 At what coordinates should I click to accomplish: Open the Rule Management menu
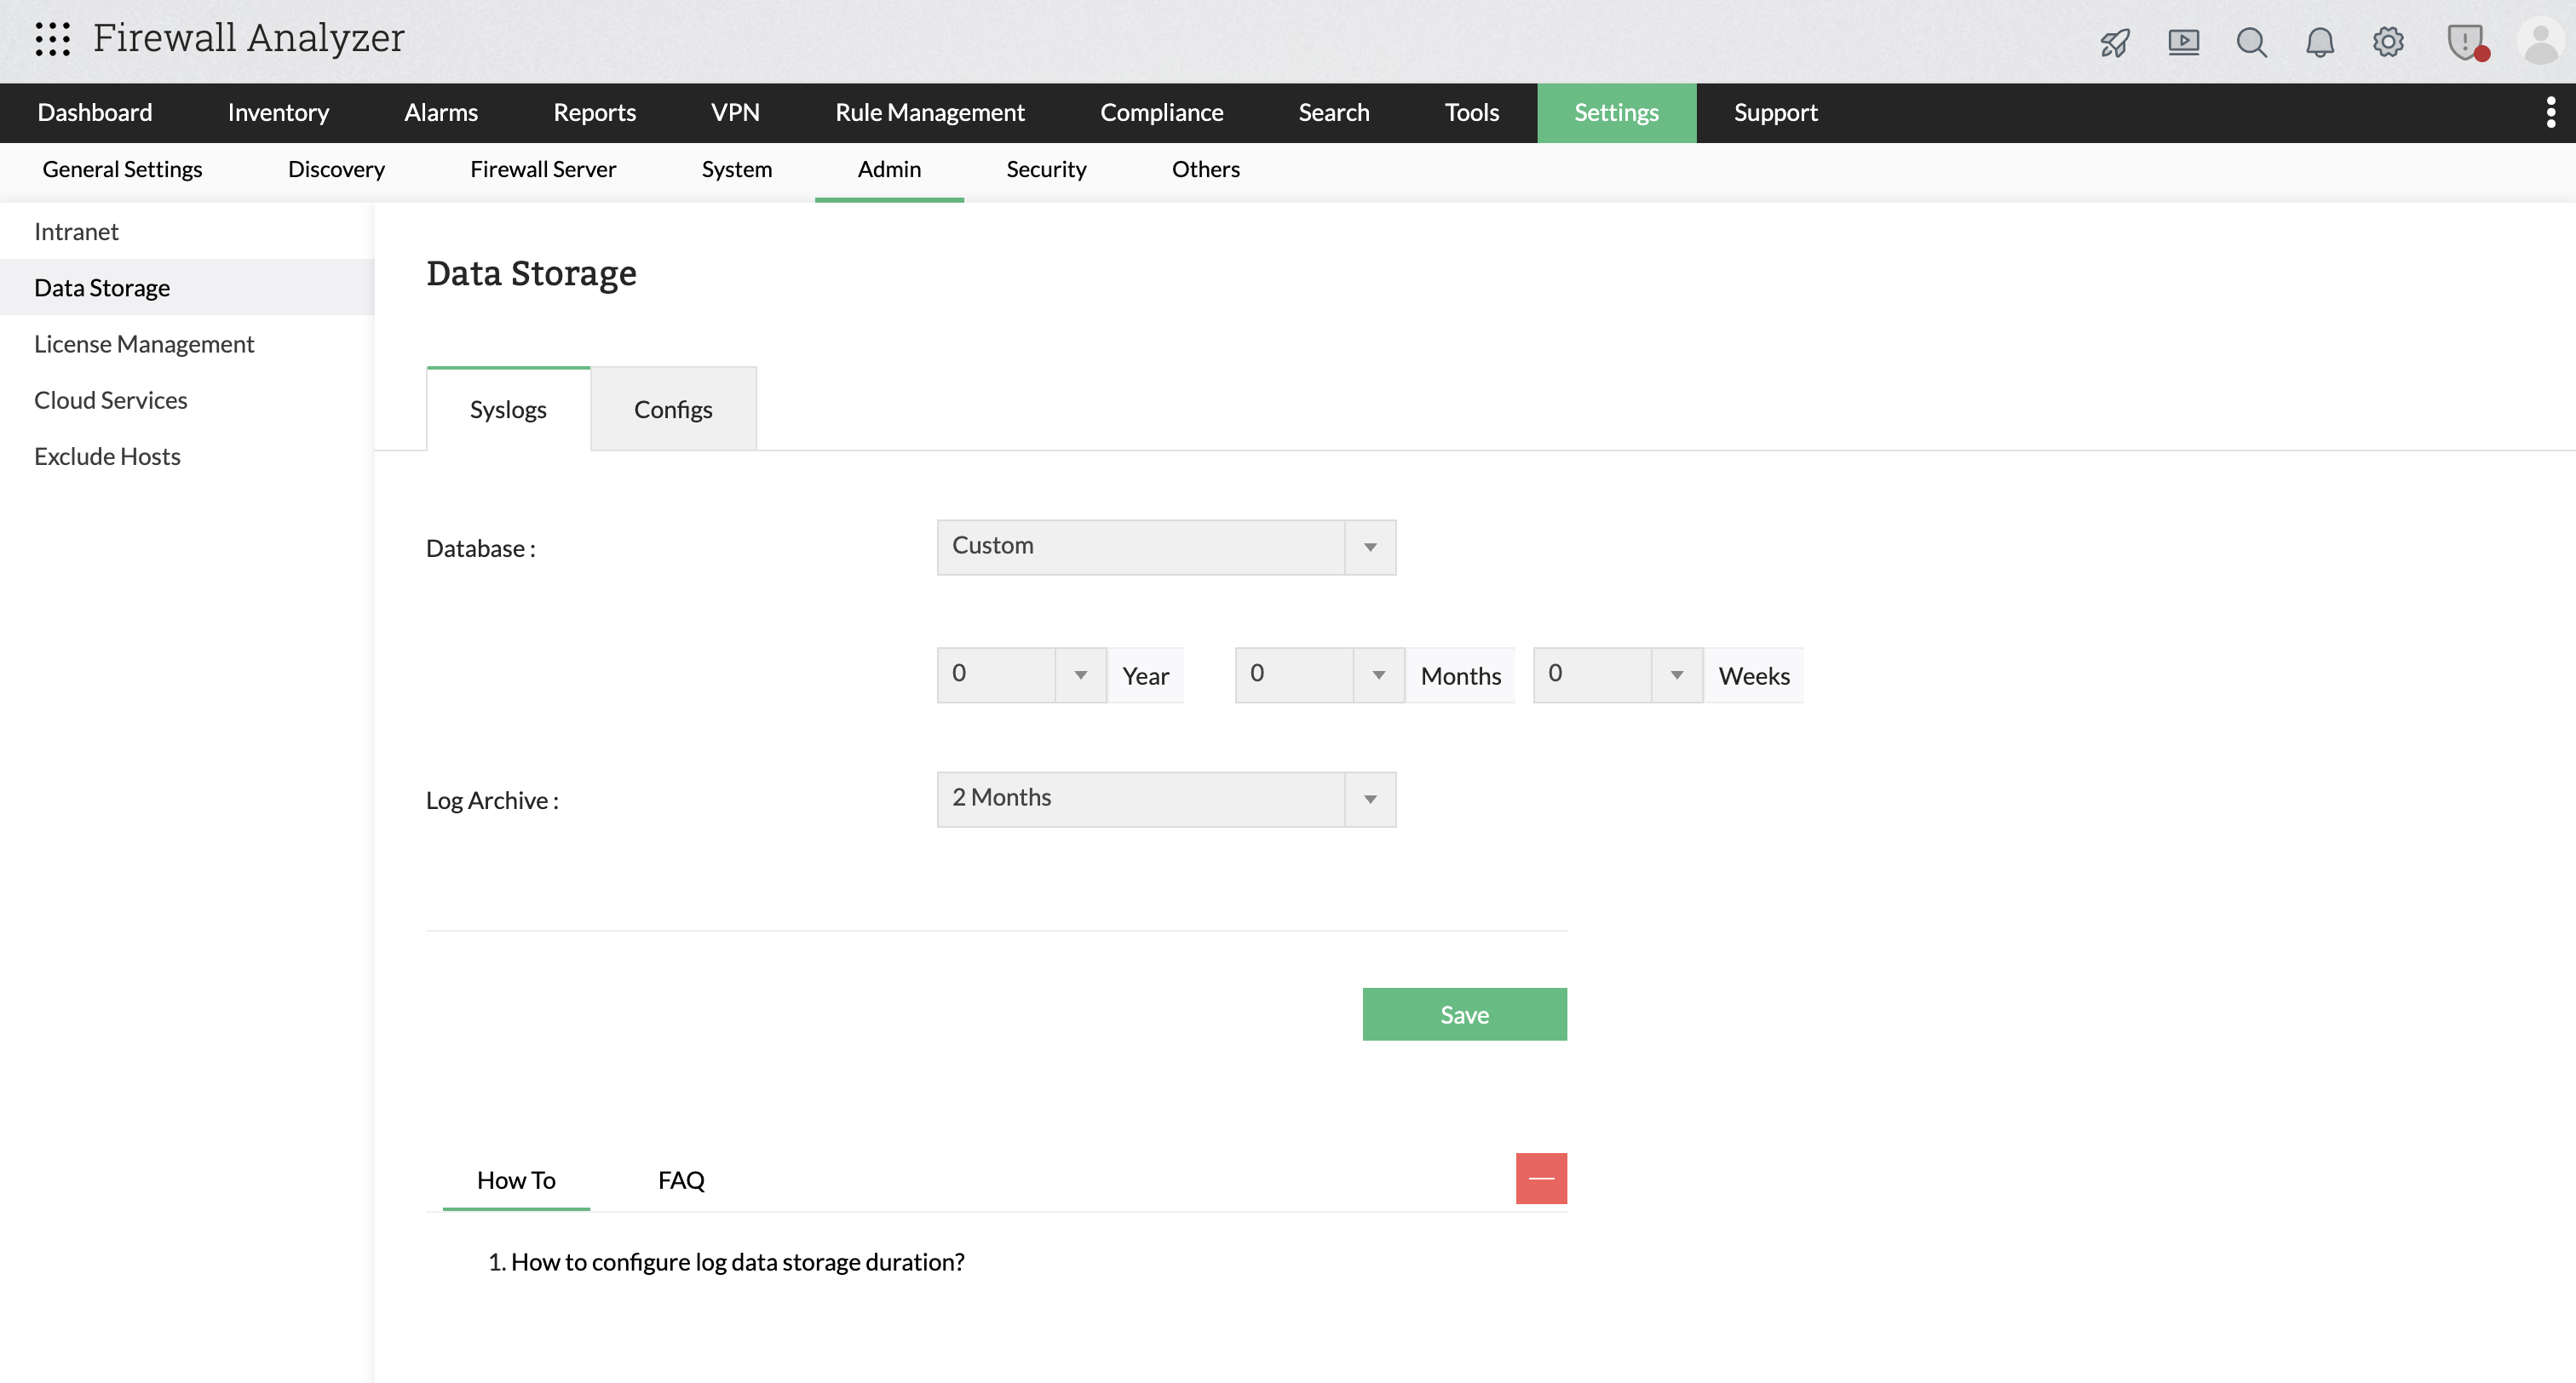[x=929, y=112]
